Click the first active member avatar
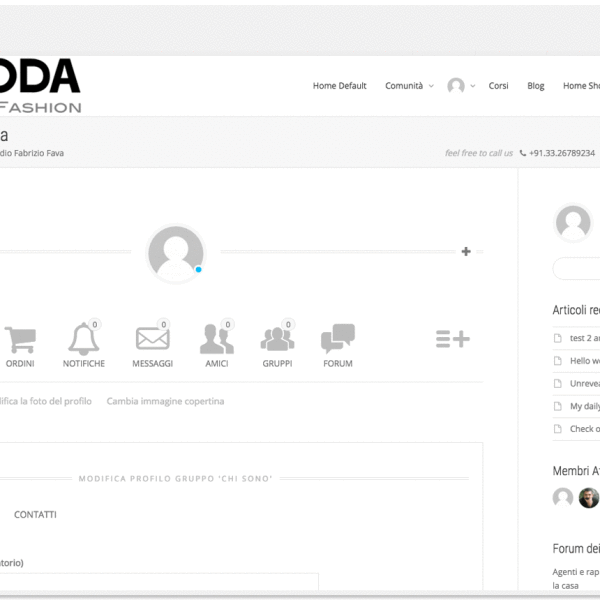Screen dimensions: 600x600 click(563, 498)
